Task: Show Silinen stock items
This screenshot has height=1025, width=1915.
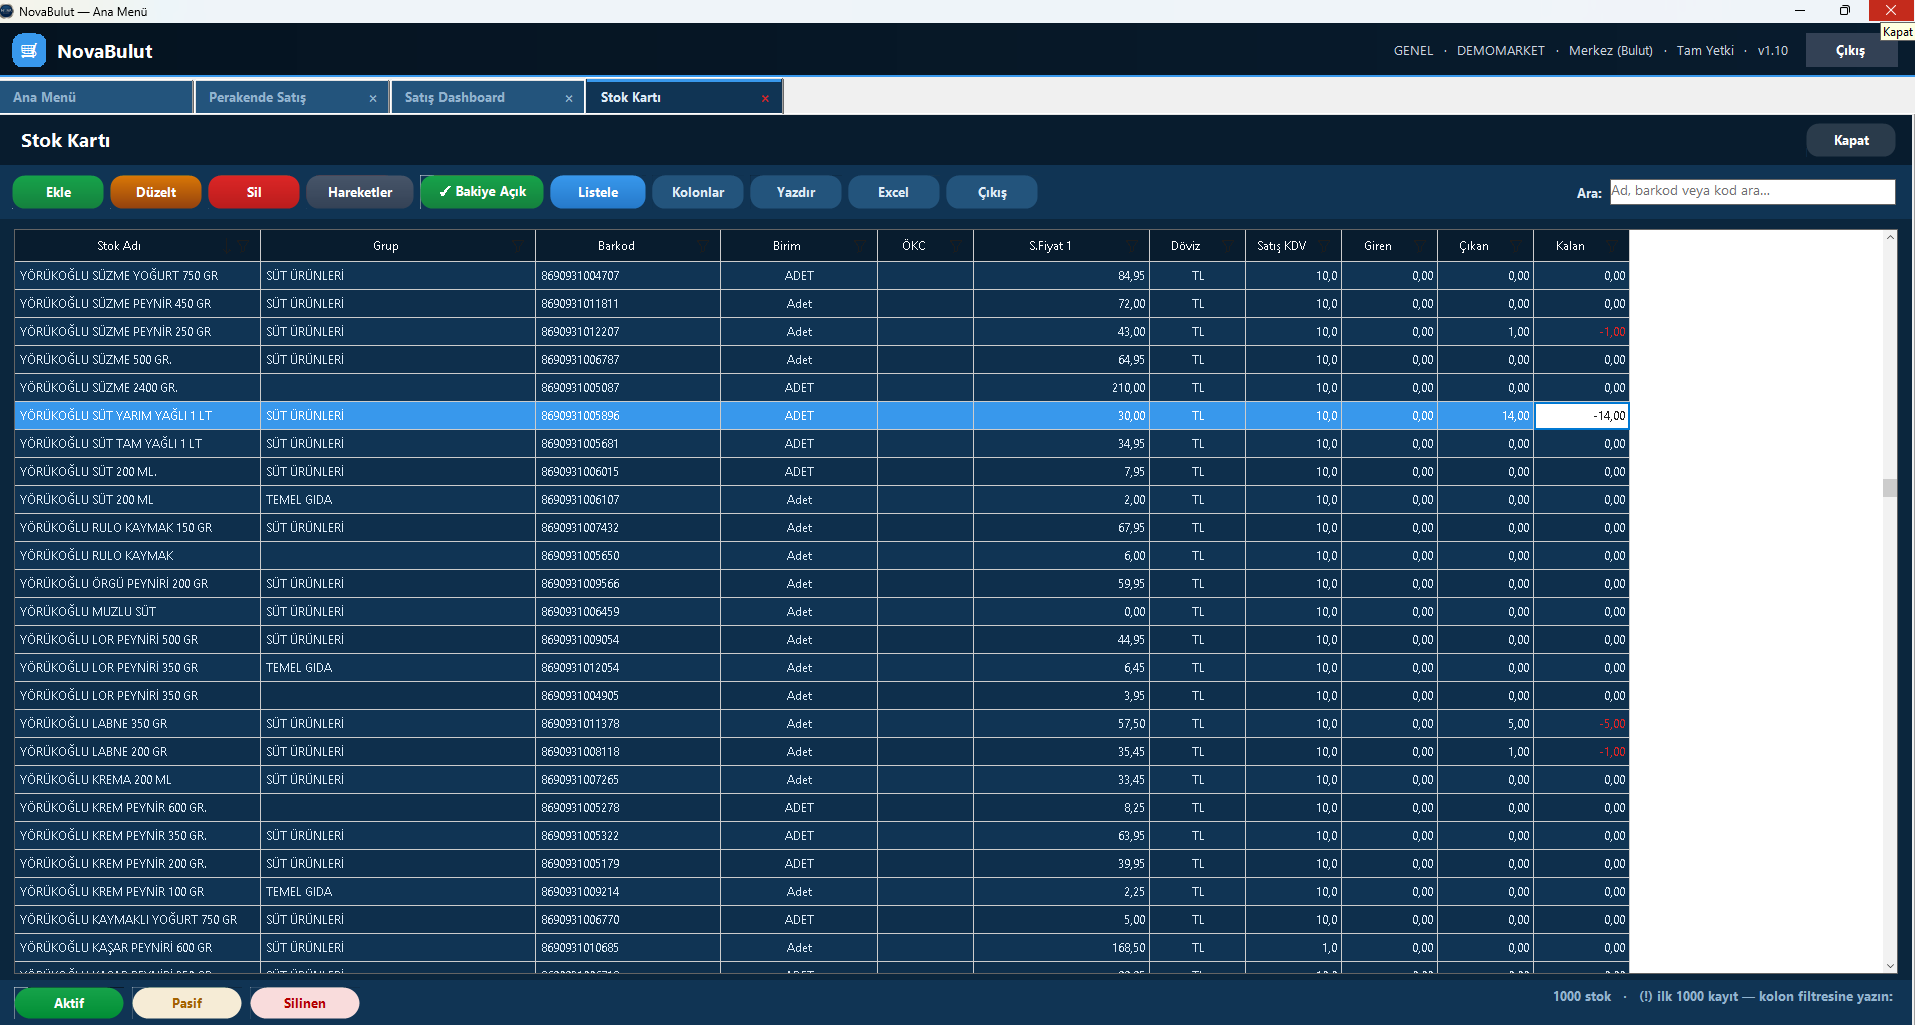Action: 305,1003
